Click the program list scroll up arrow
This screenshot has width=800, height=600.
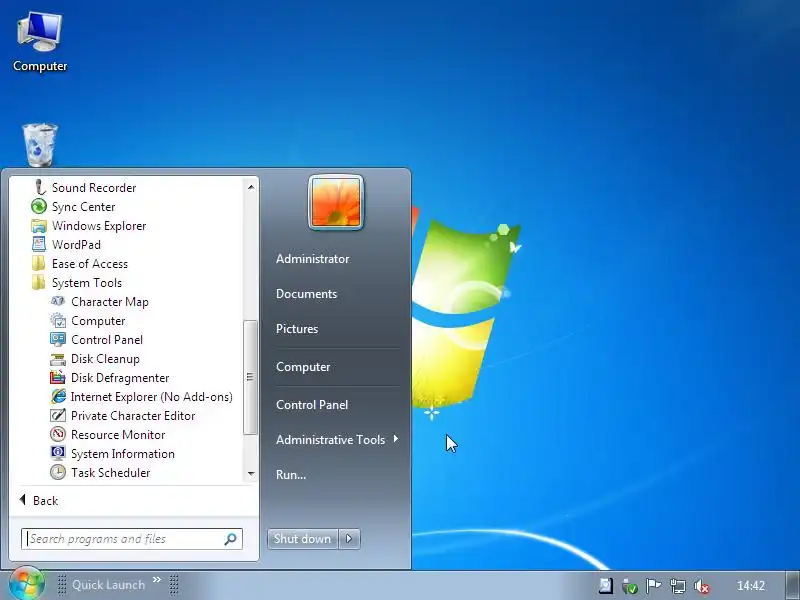click(251, 187)
